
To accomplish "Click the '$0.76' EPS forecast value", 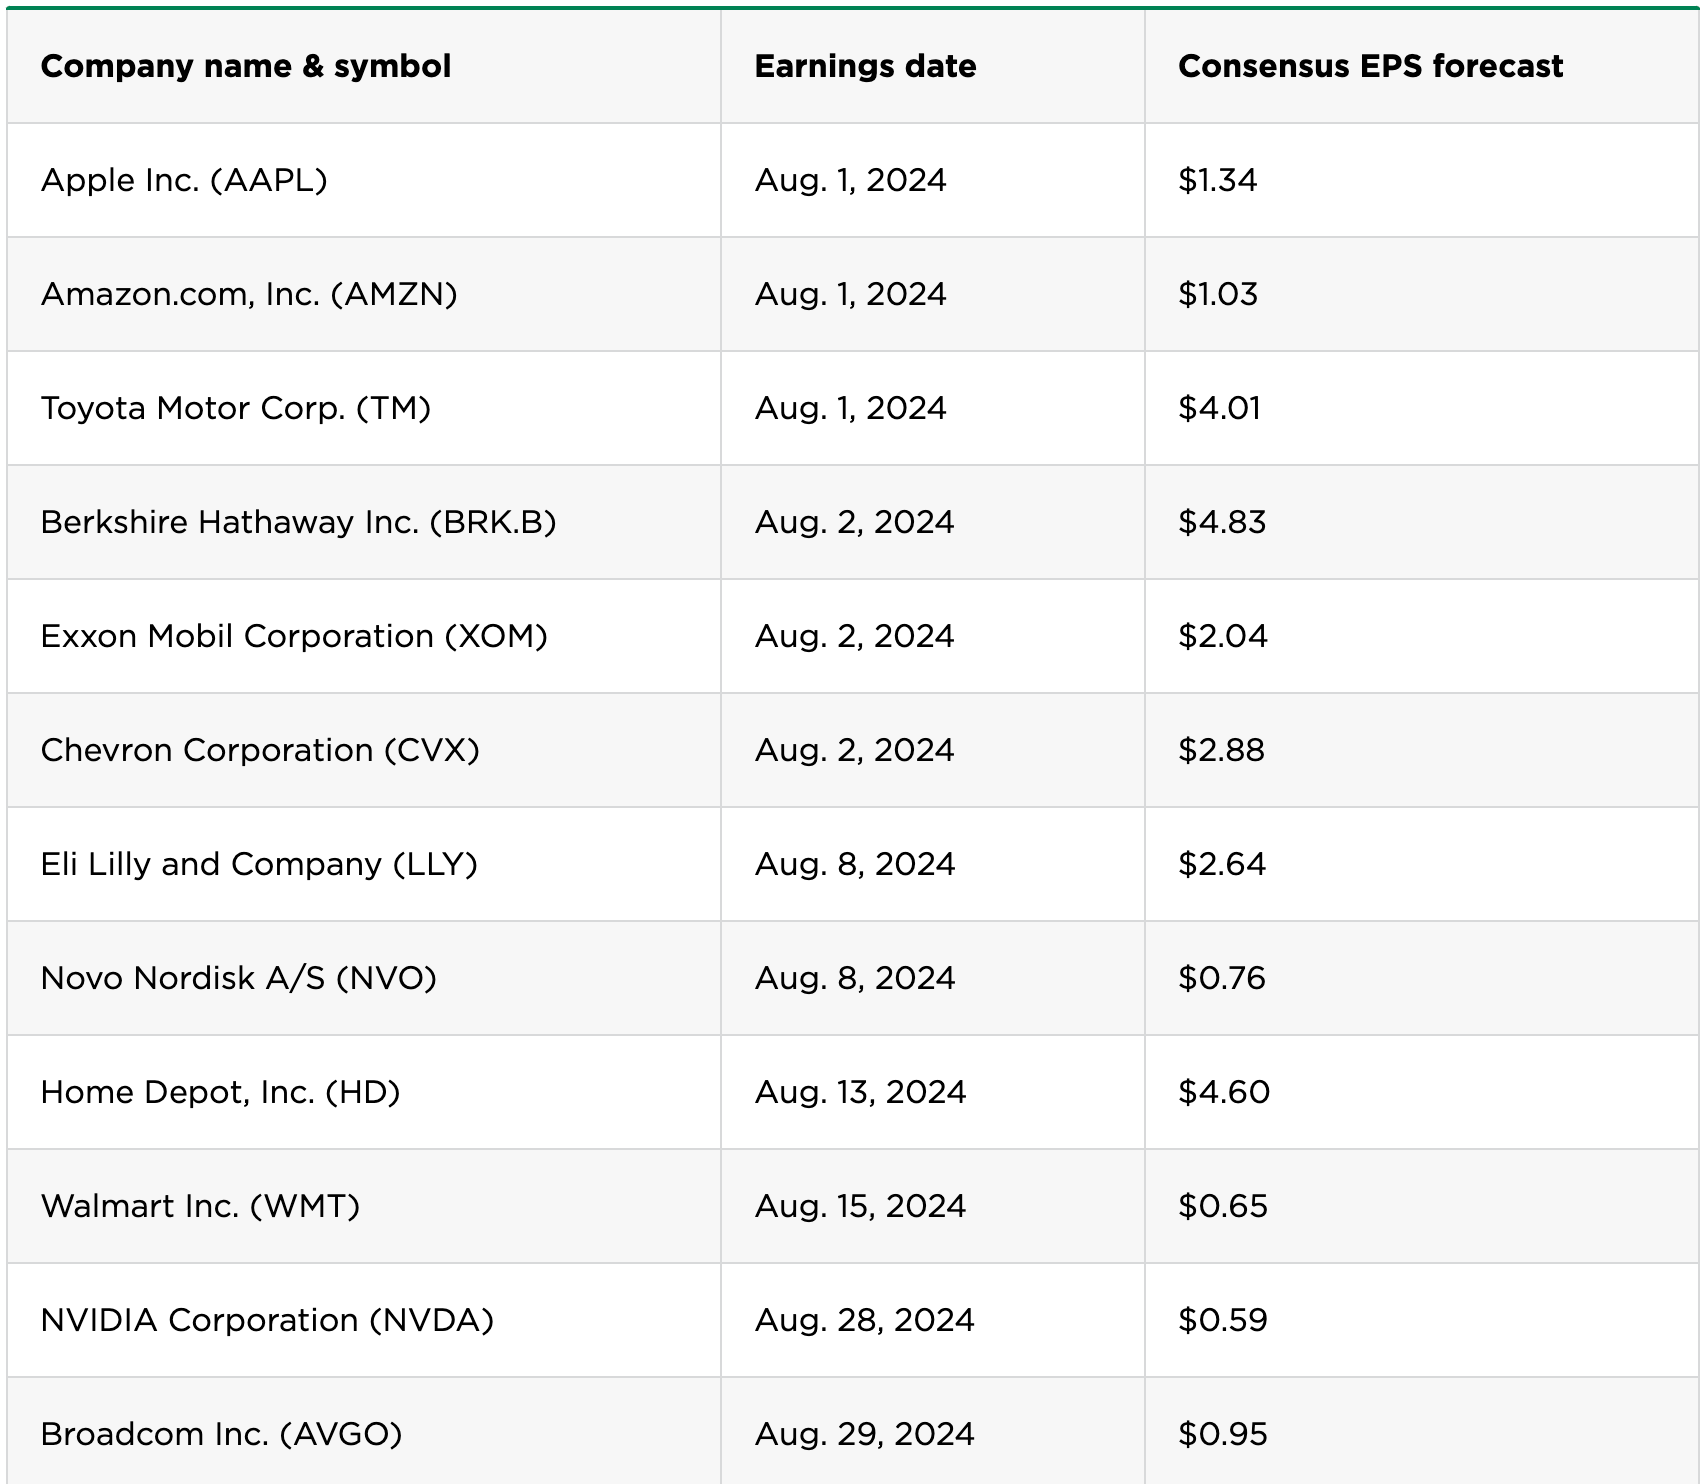I will tap(1222, 978).
